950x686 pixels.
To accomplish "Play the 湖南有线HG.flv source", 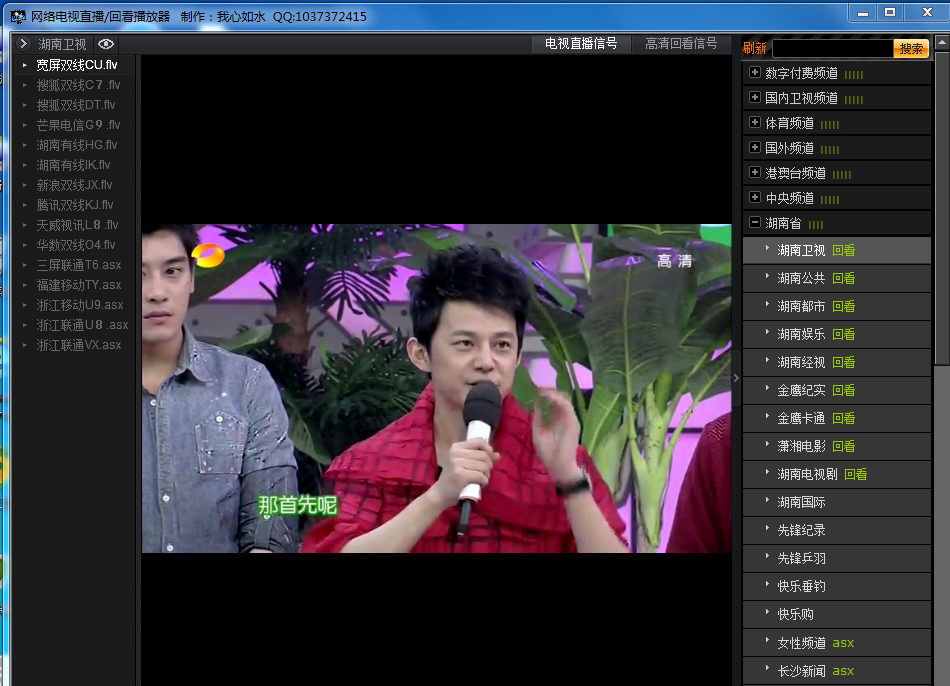I will coord(76,145).
